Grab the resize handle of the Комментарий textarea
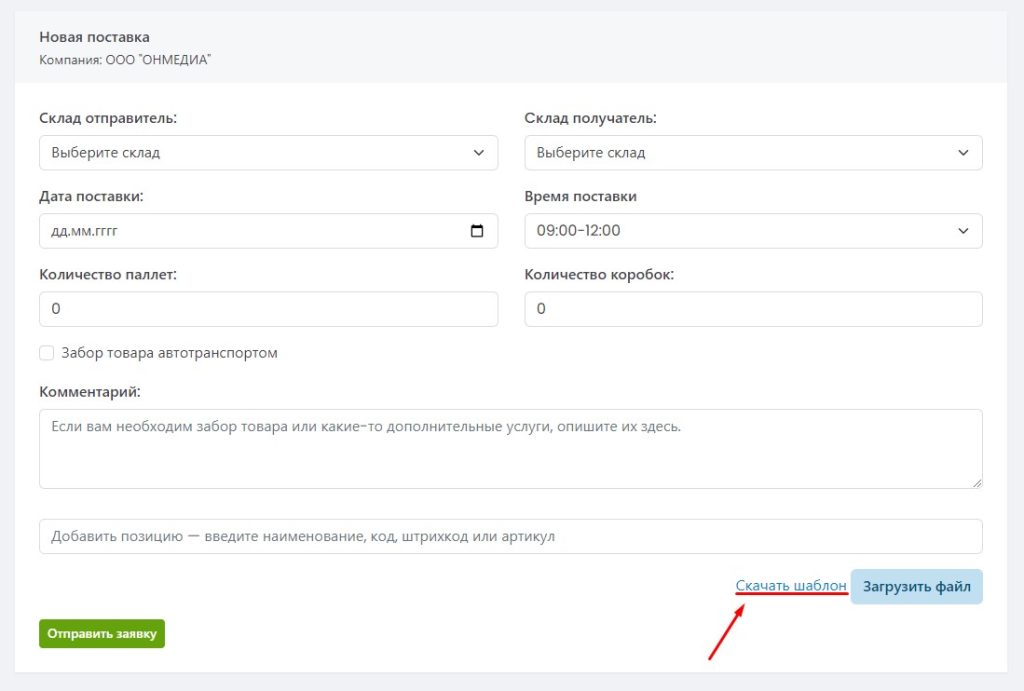Screen dimensions: 1024x691 pyautogui.click(x=976, y=482)
